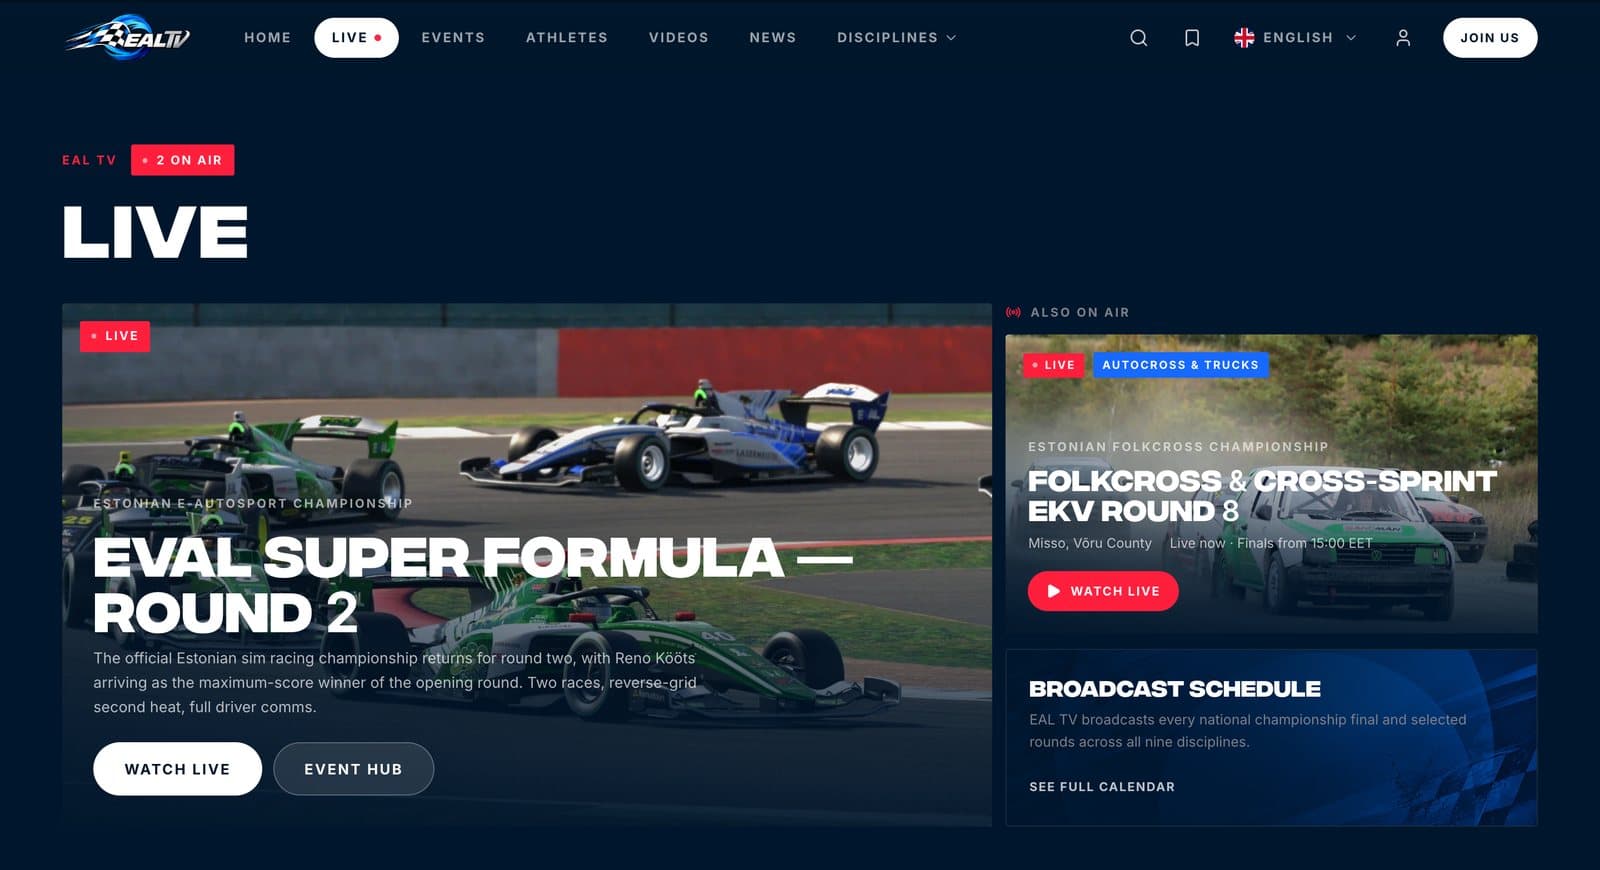Click the Also On Air label
Image resolution: width=1600 pixels, height=870 pixels.
pyautogui.click(x=1080, y=313)
